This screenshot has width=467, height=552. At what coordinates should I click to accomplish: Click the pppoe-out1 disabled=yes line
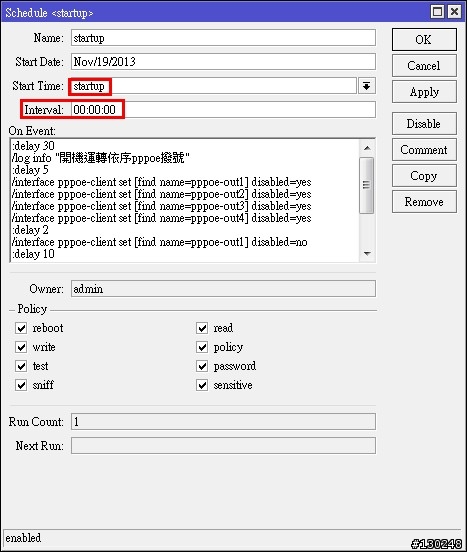[x=162, y=182]
